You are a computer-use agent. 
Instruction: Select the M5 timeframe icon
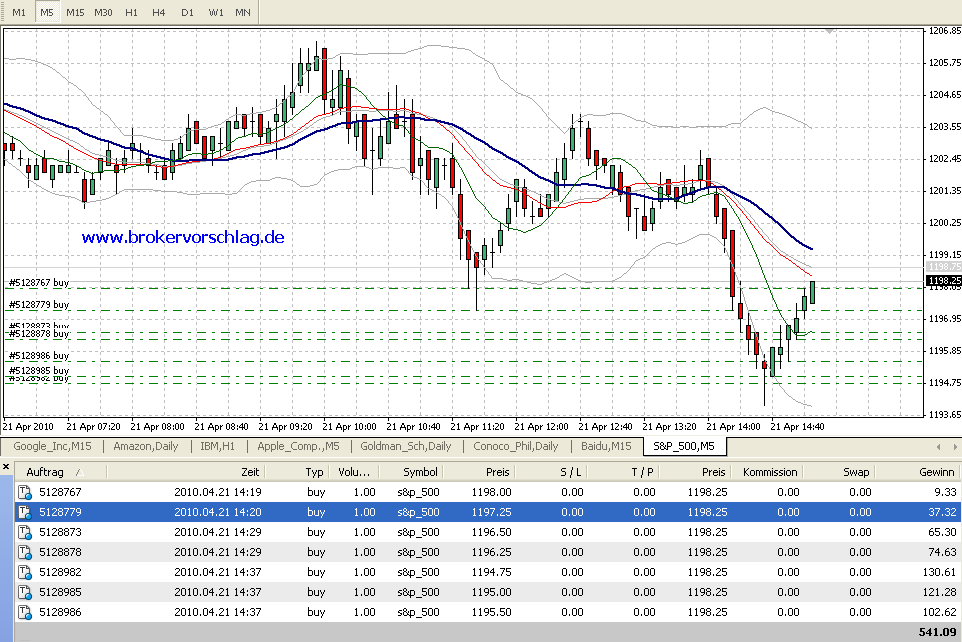tap(46, 12)
